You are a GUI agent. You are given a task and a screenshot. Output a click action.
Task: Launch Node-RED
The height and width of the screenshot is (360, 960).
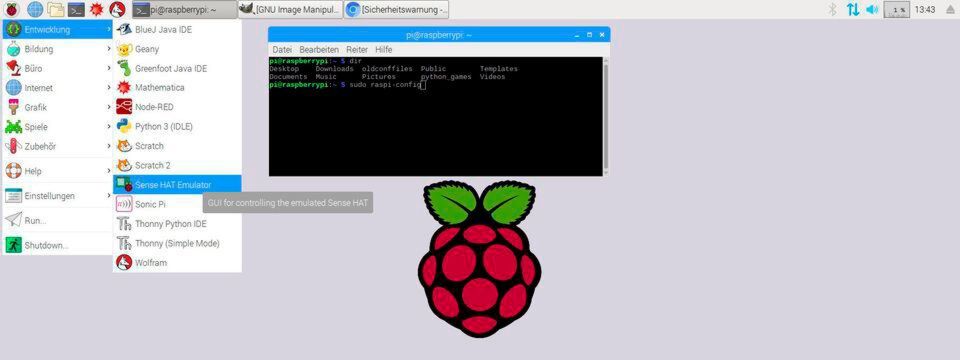[178, 107]
